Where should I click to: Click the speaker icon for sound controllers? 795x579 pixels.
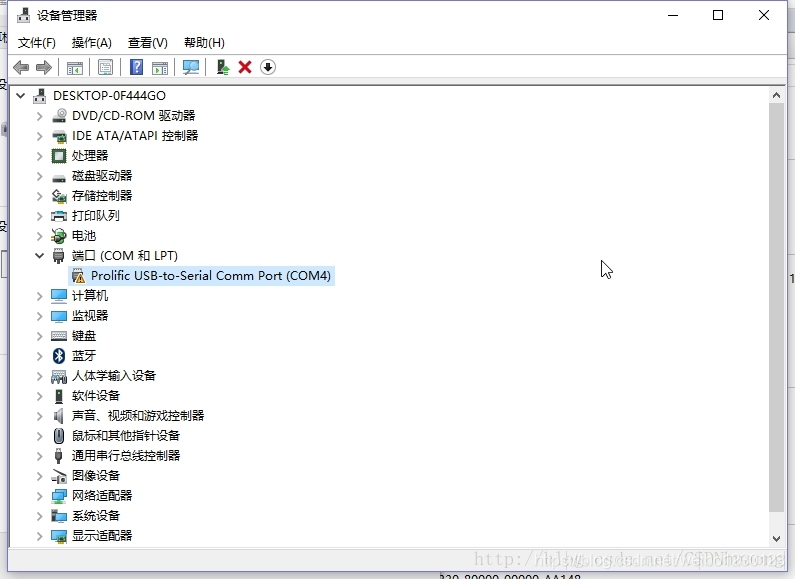click(59, 416)
